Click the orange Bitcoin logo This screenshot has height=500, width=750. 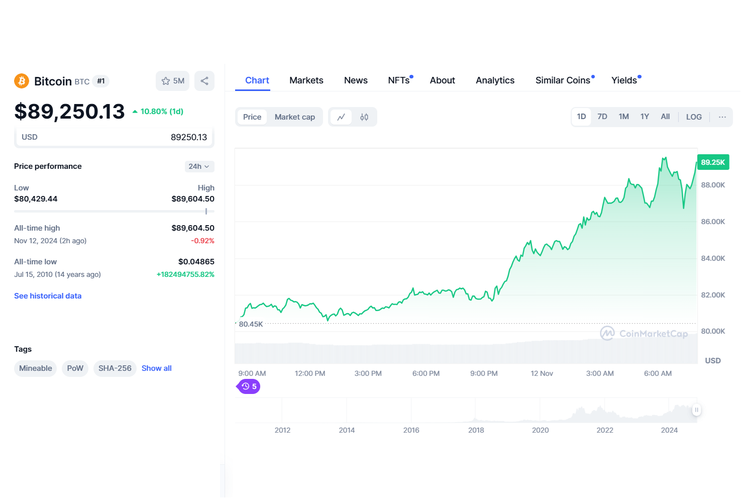click(x=21, y=81)
